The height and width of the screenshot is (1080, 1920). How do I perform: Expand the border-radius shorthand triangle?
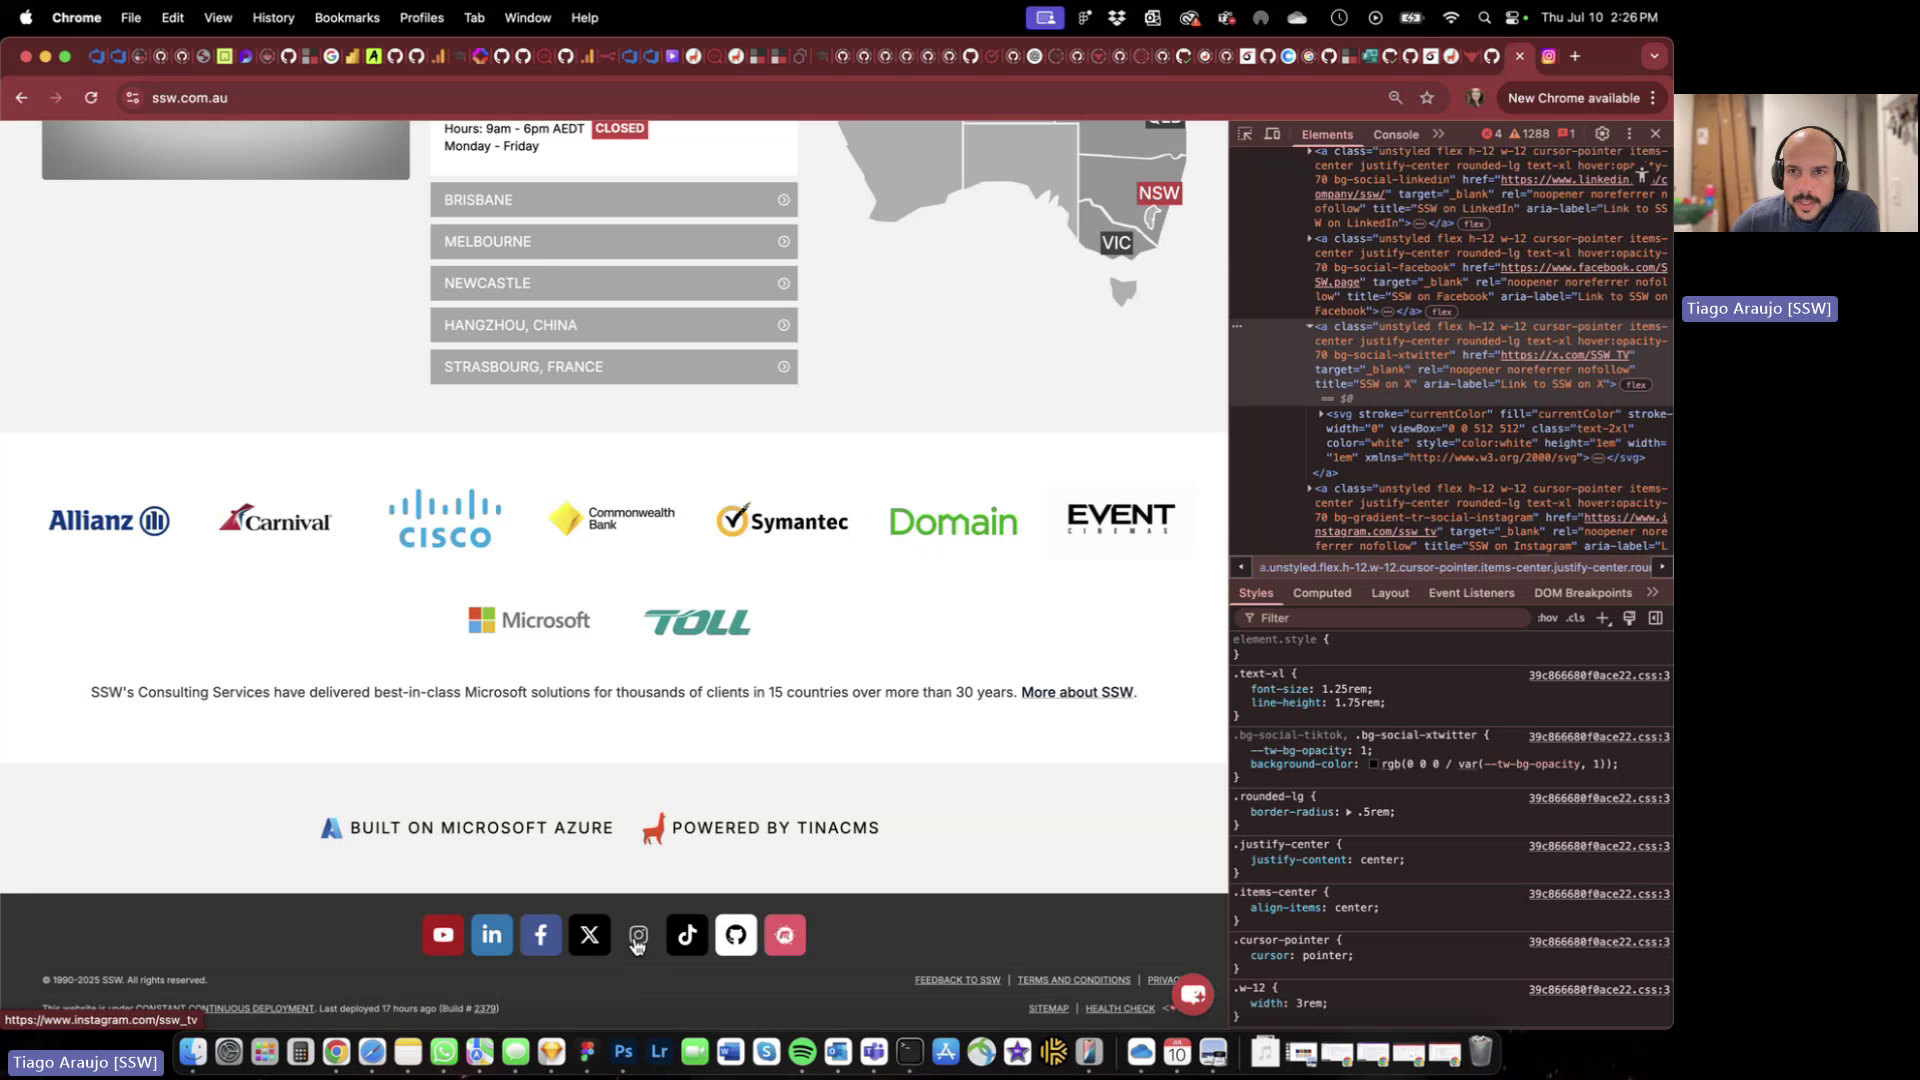[x=1349, y=812]
